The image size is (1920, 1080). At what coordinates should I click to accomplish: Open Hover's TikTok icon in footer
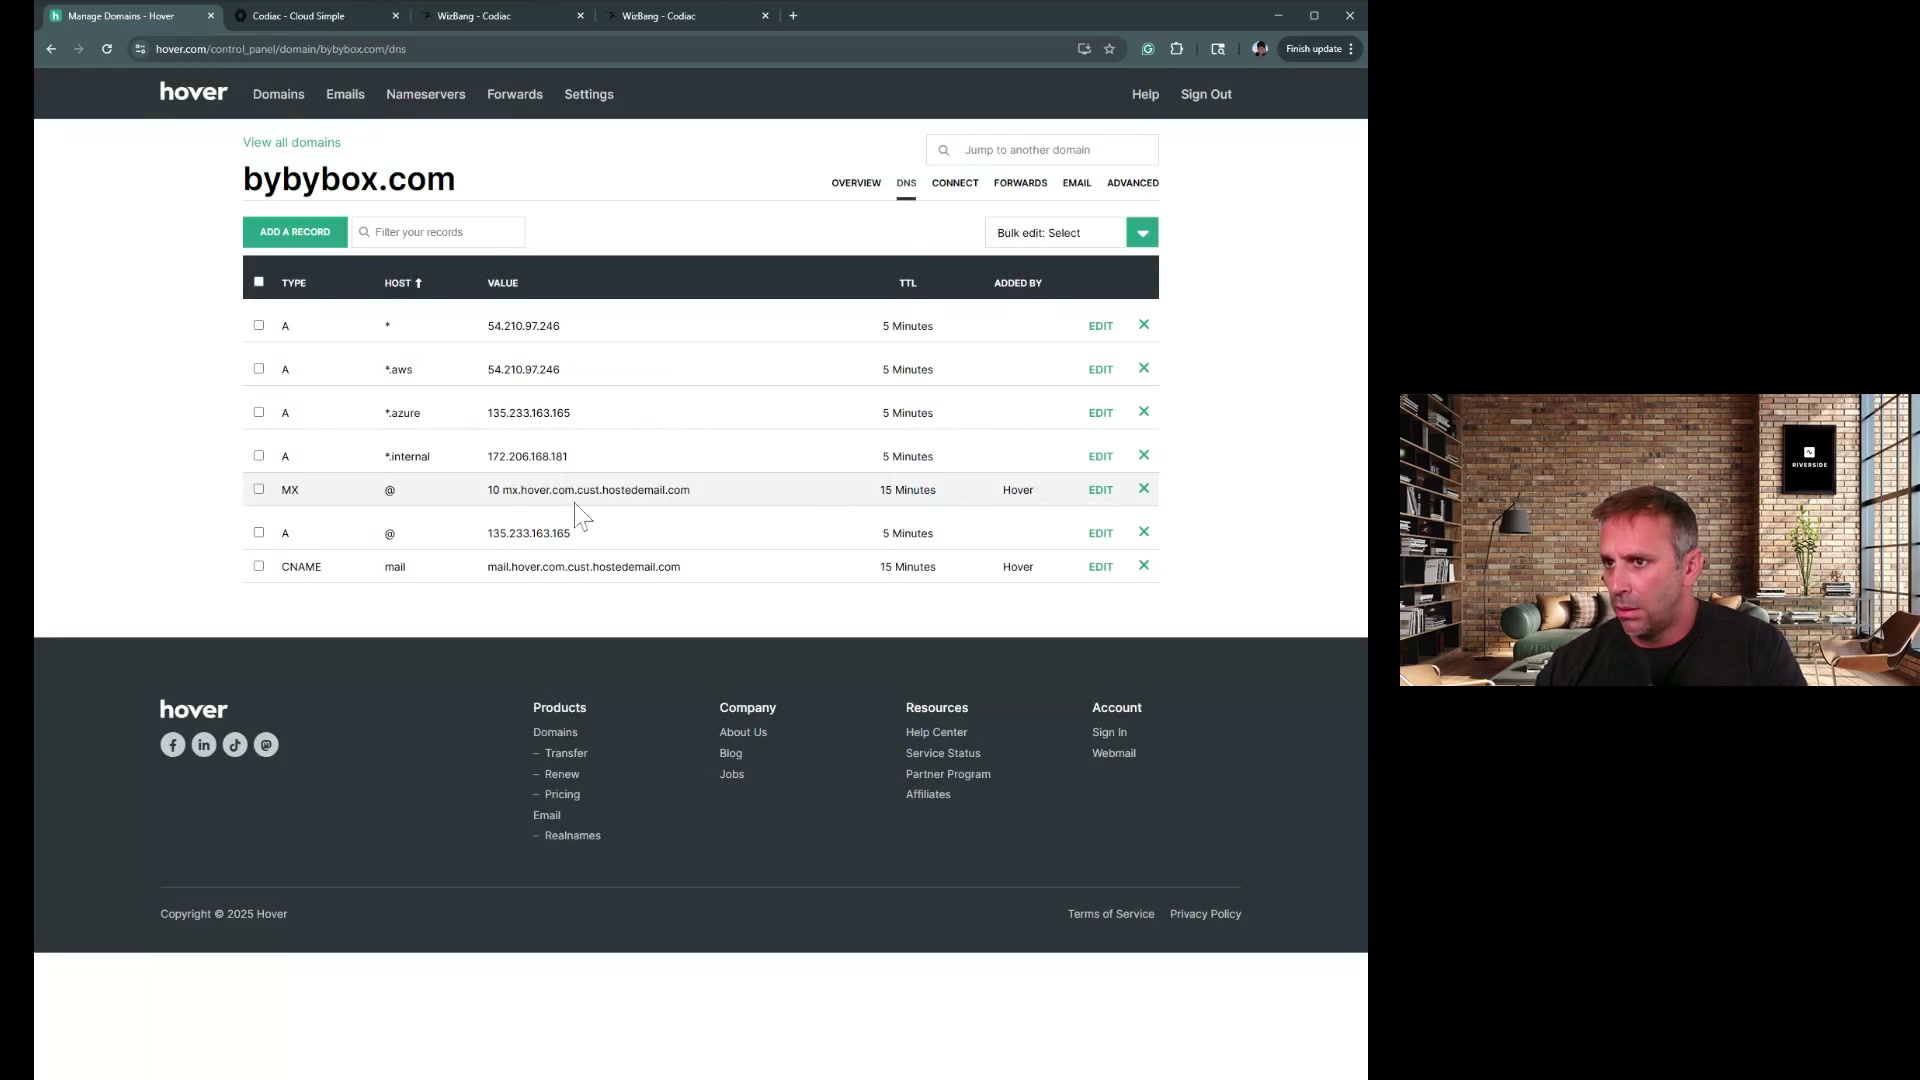[234, 744]
